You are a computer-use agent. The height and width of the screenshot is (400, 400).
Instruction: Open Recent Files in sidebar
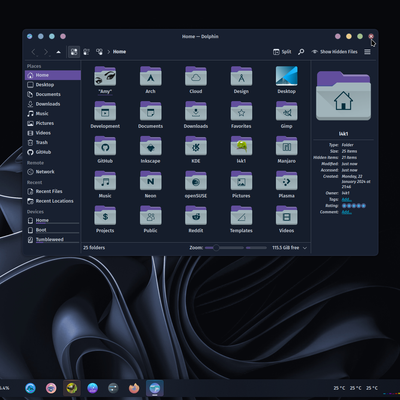point(53,192)
